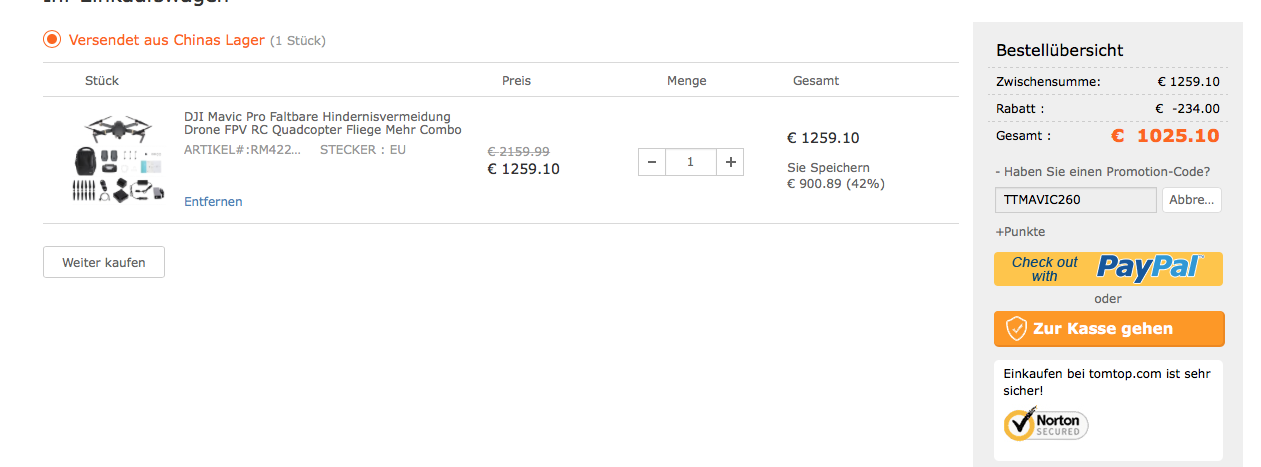Click the Norton checkmark icon
This screenshot has height=467, width=1261.
point(1018,425)
